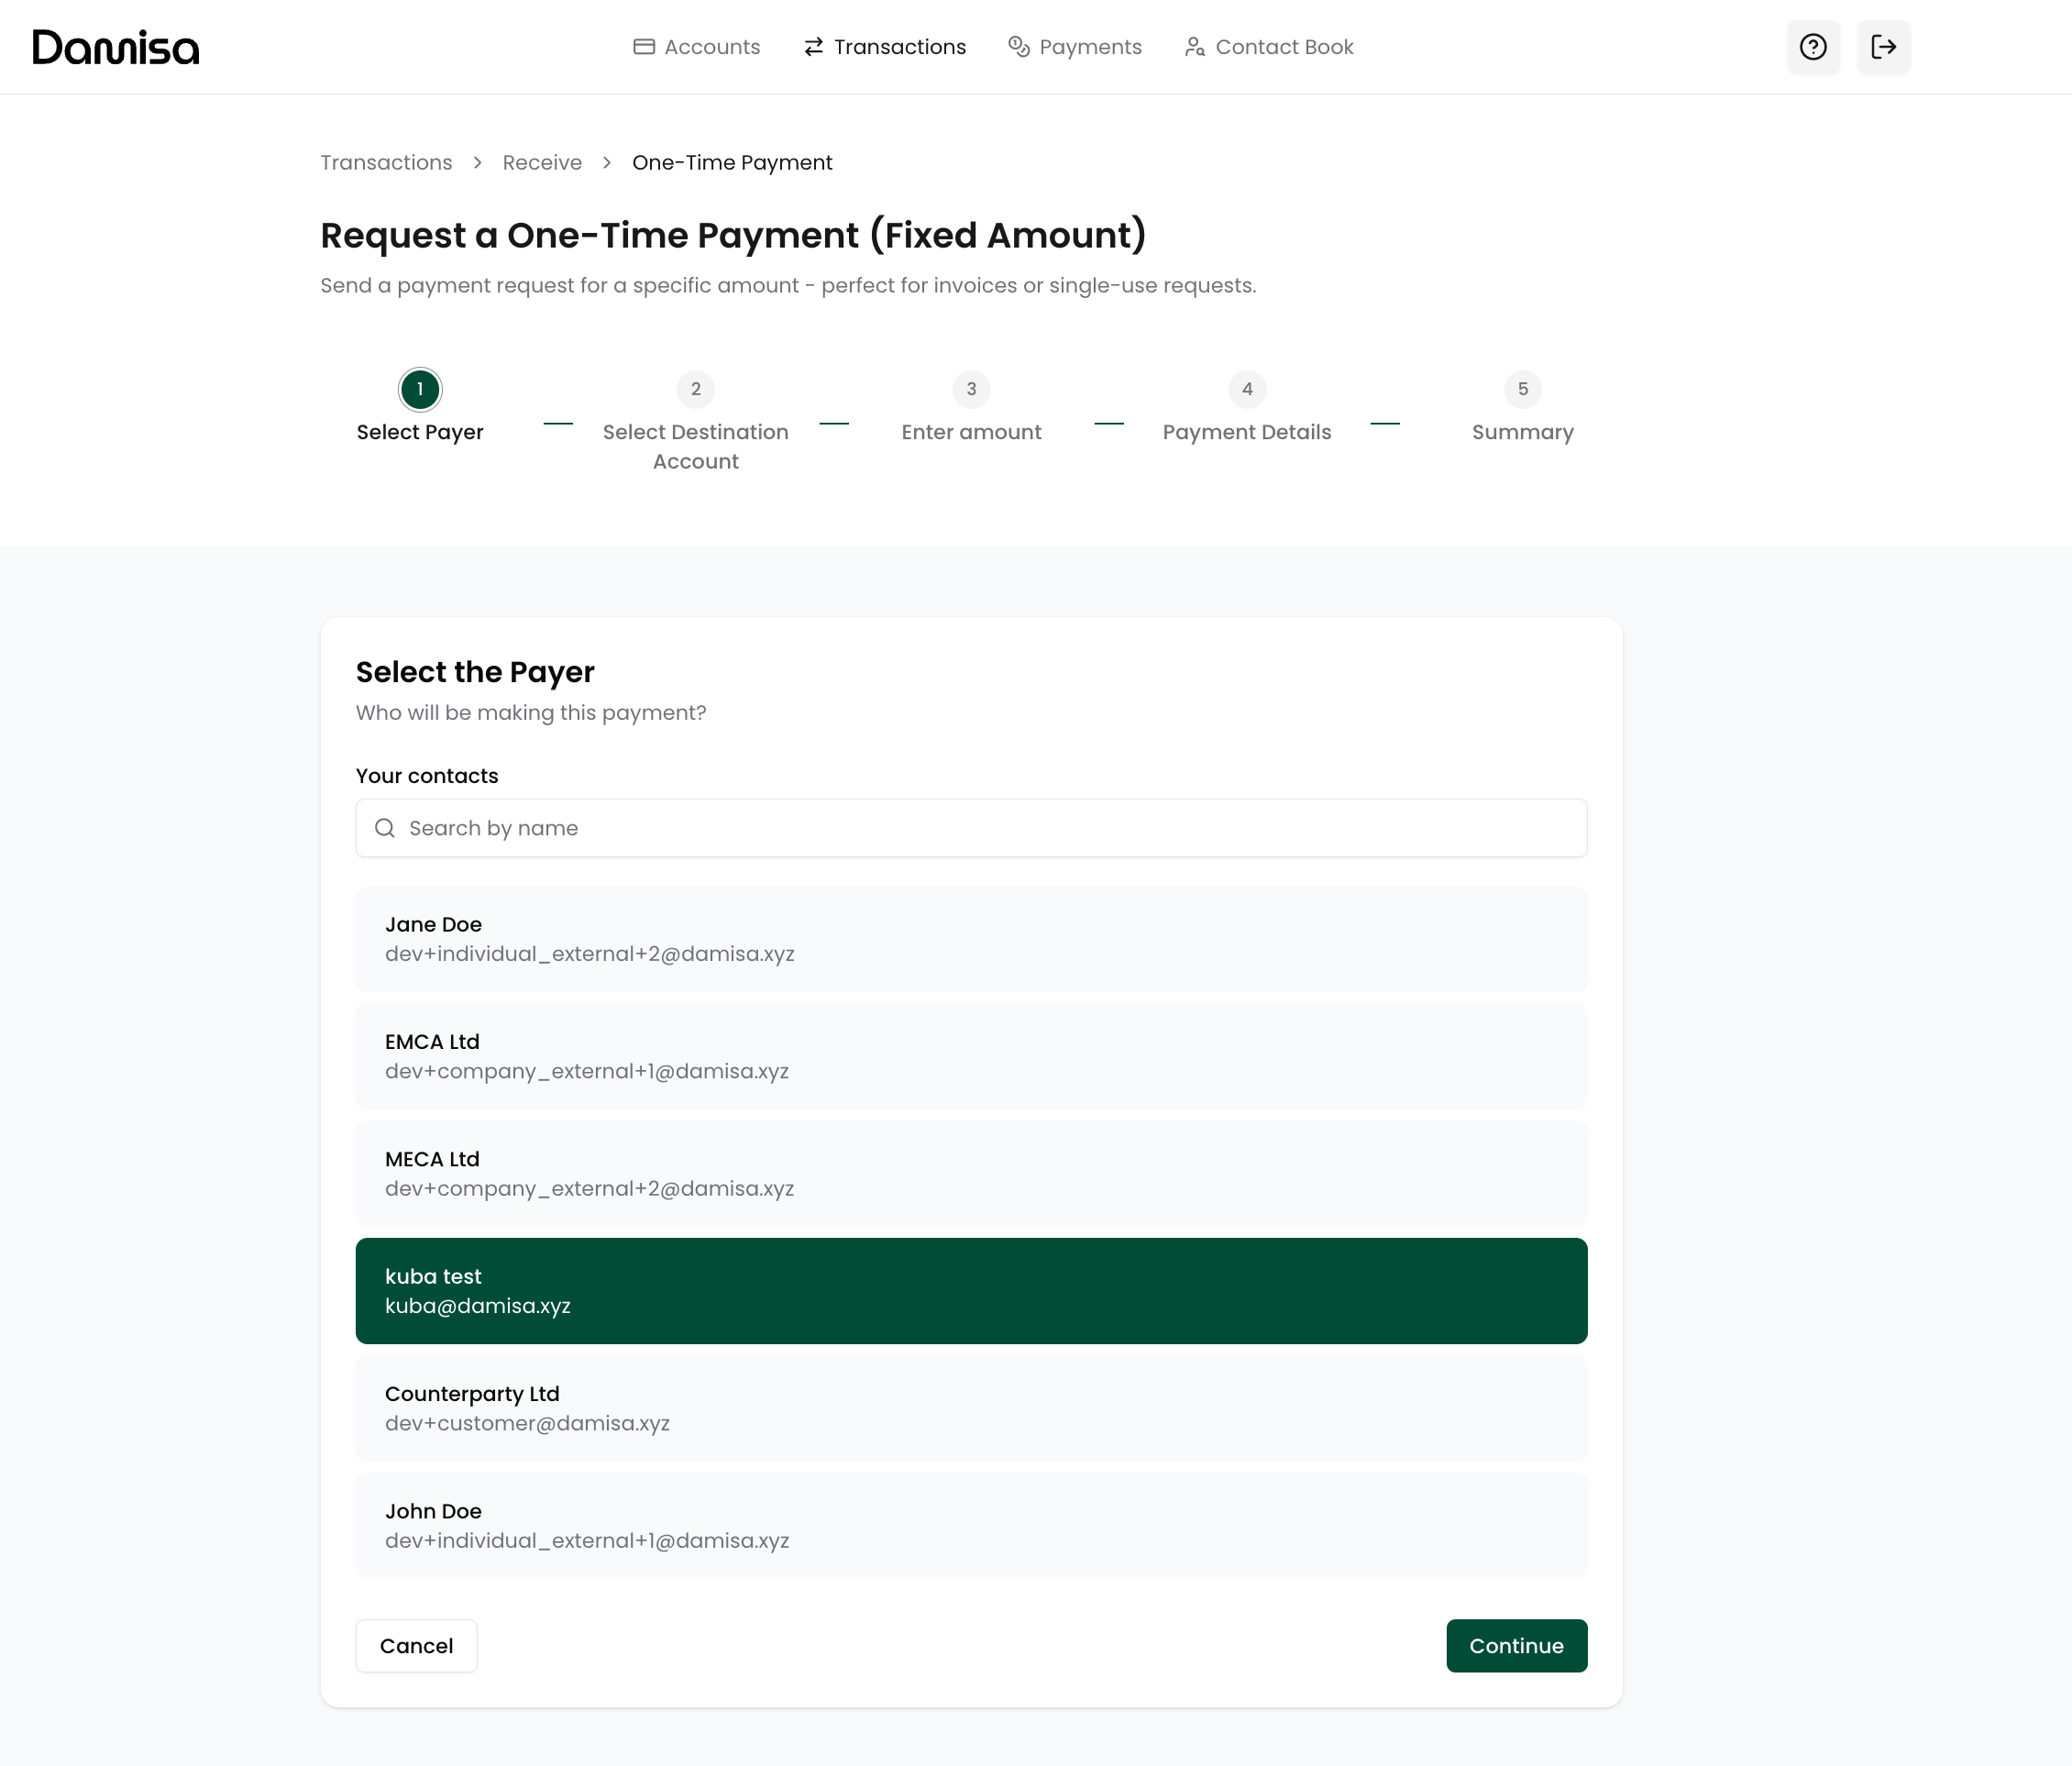Viewport: 2072px width, 1766px height.
Task: Click the logout icon button
Action: 1883,47
